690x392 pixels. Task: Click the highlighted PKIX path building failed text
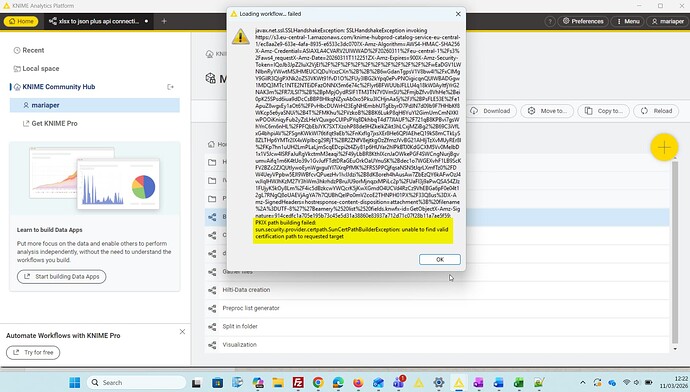[353, 230]
